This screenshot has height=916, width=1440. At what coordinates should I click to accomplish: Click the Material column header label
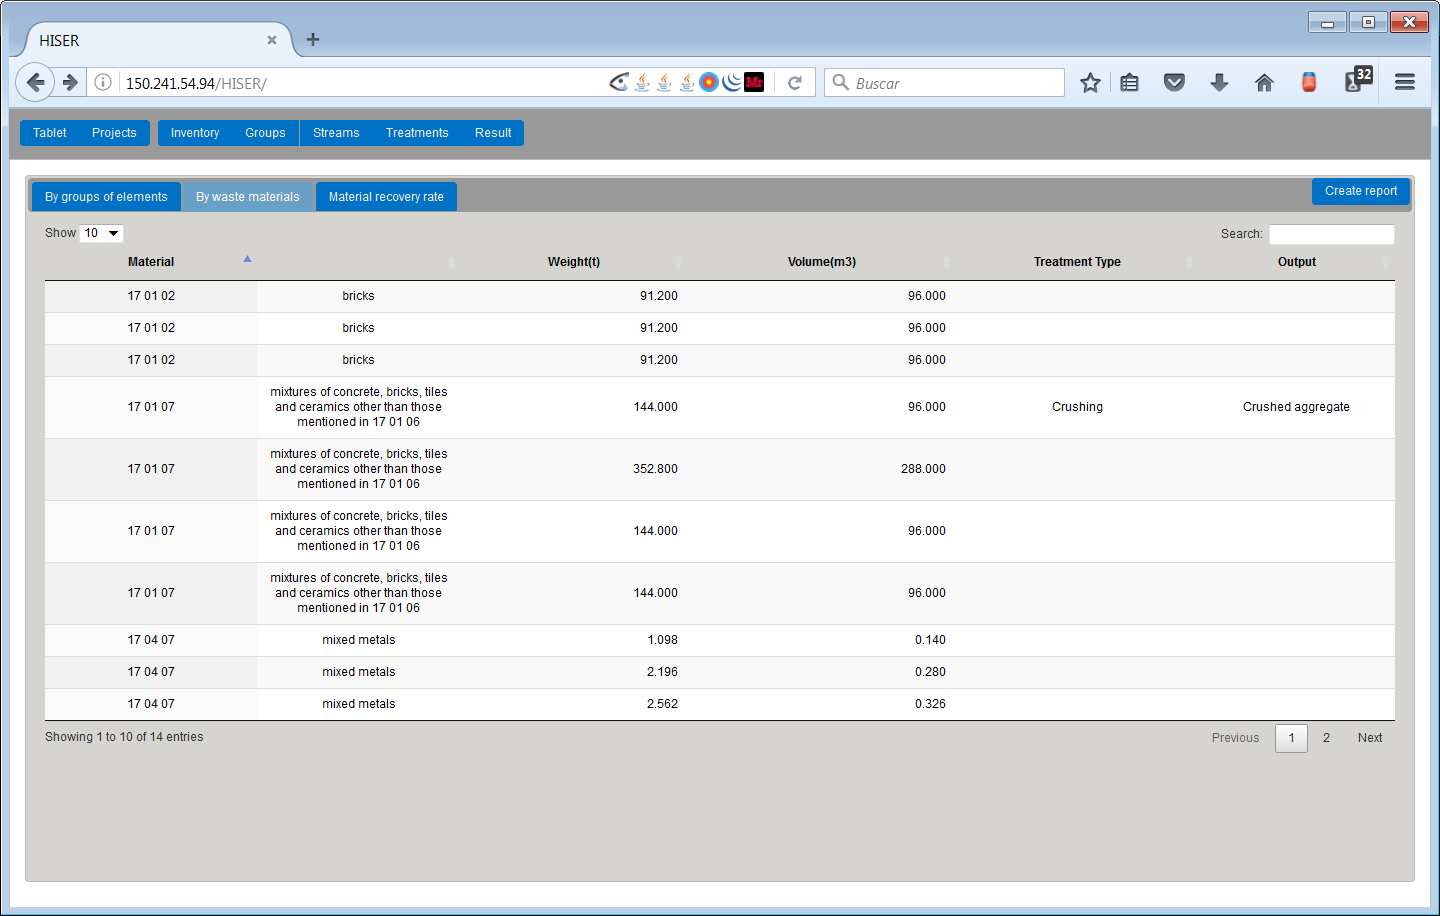151,262
